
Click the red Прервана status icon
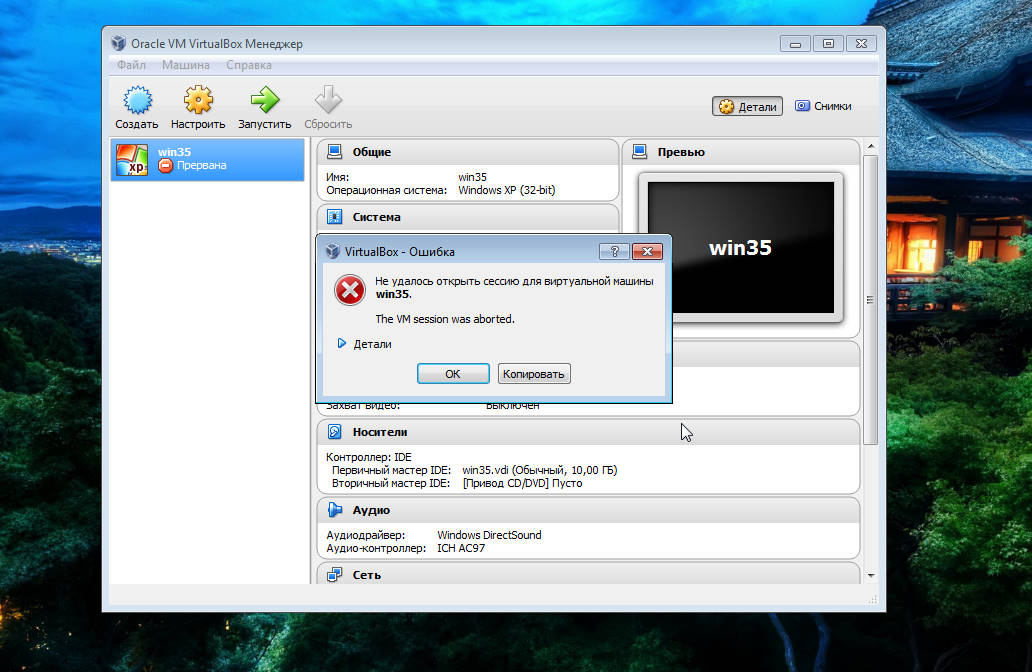(165, 166)
